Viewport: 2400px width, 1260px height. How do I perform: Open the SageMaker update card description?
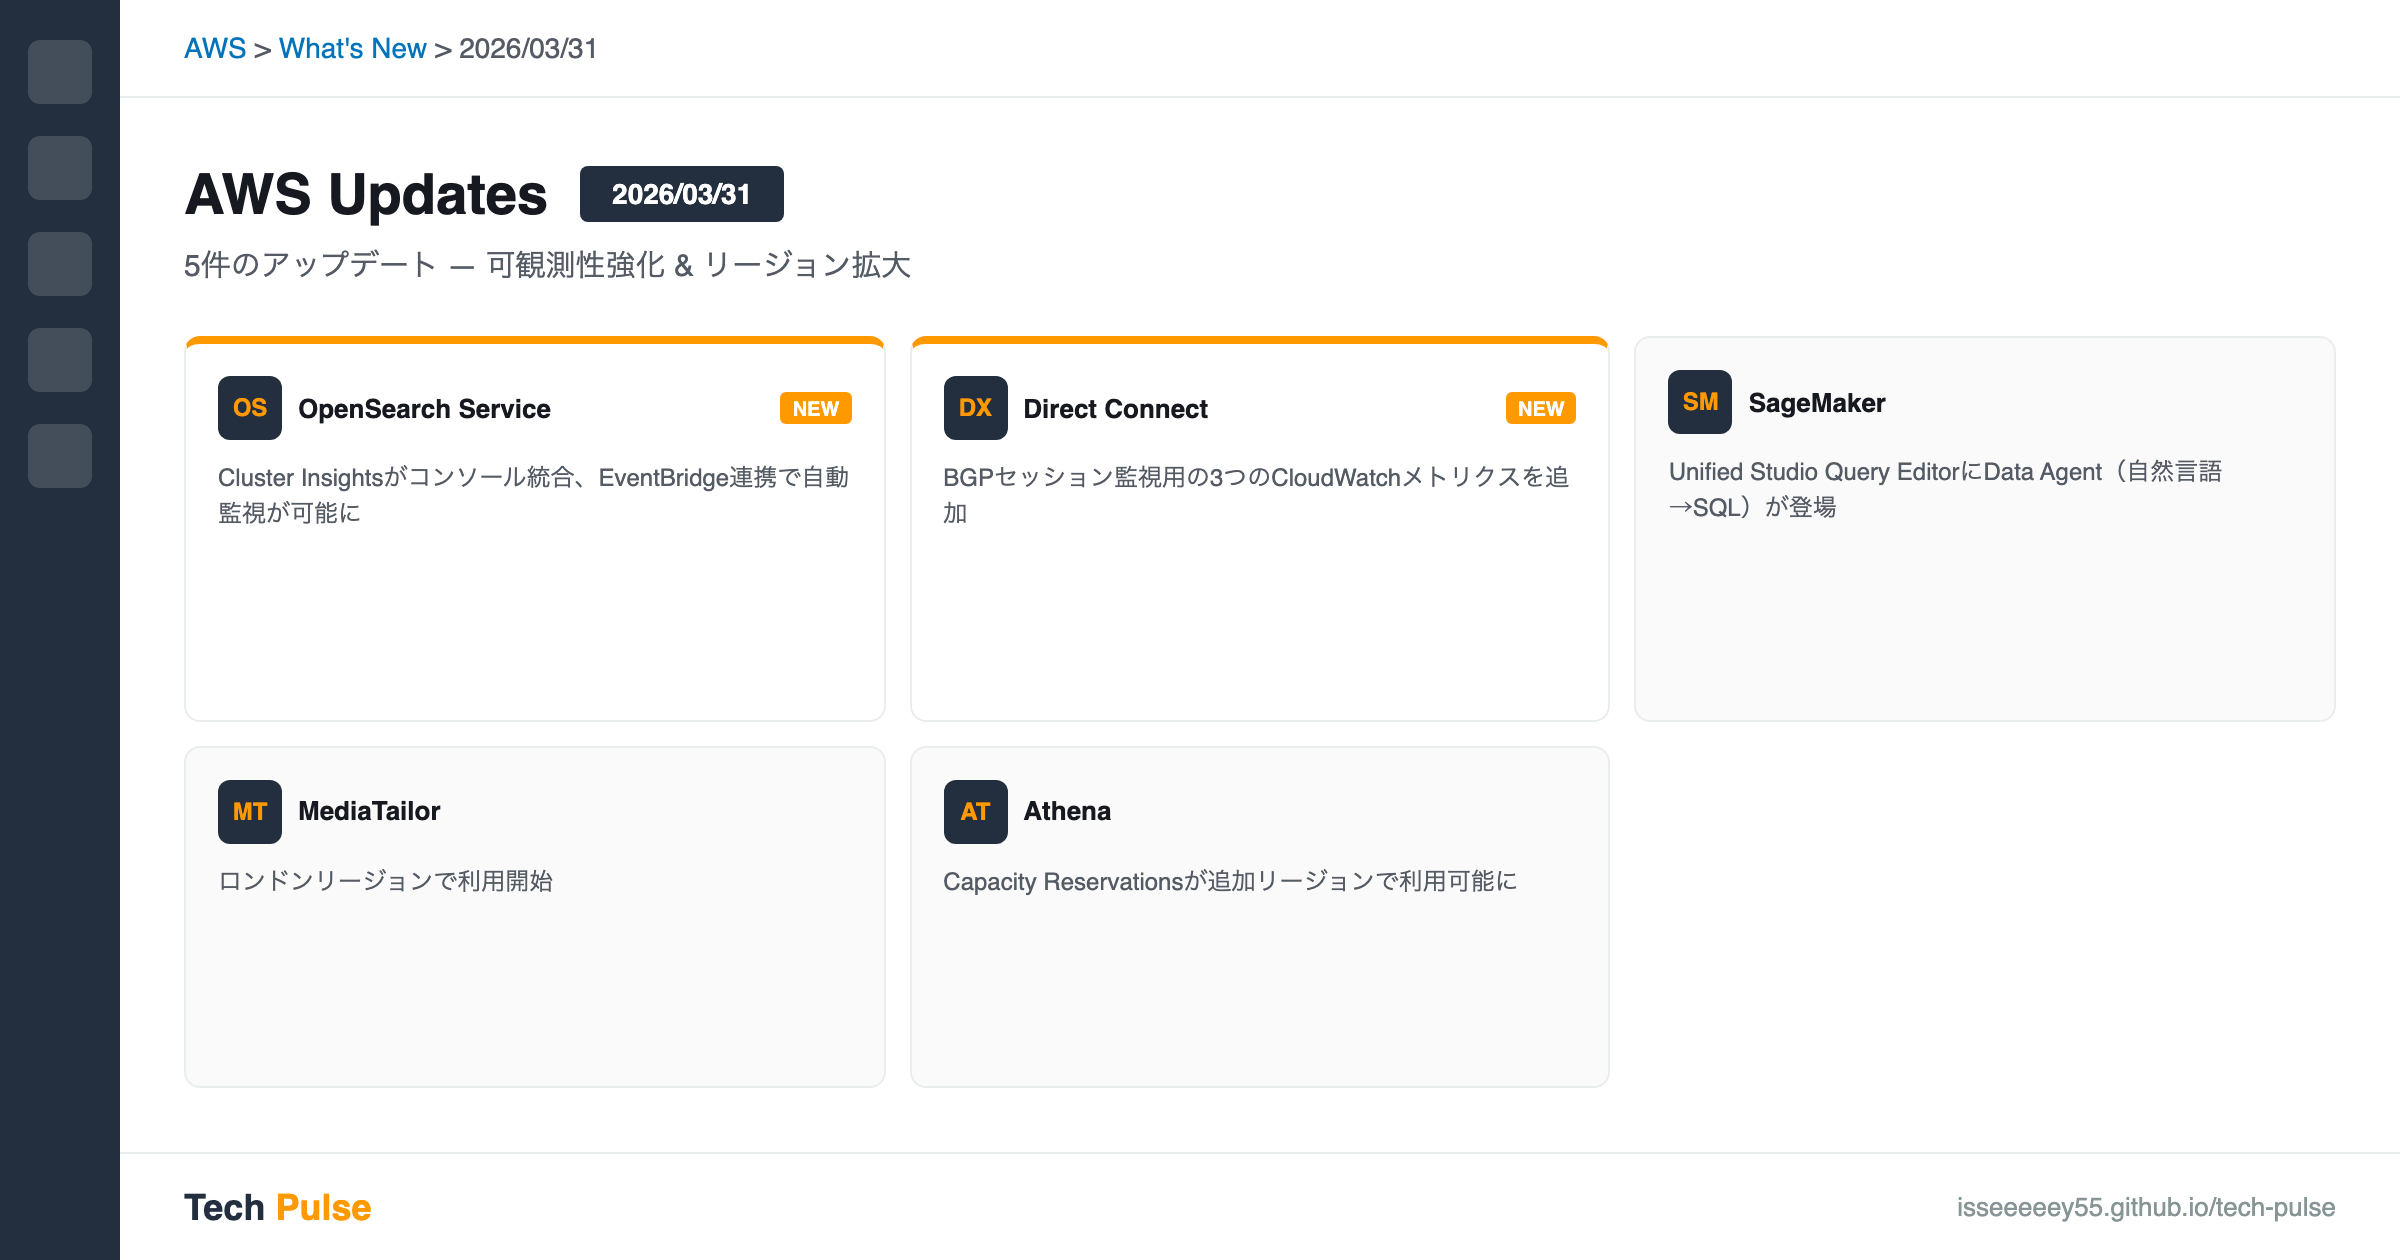point(1944,489)
